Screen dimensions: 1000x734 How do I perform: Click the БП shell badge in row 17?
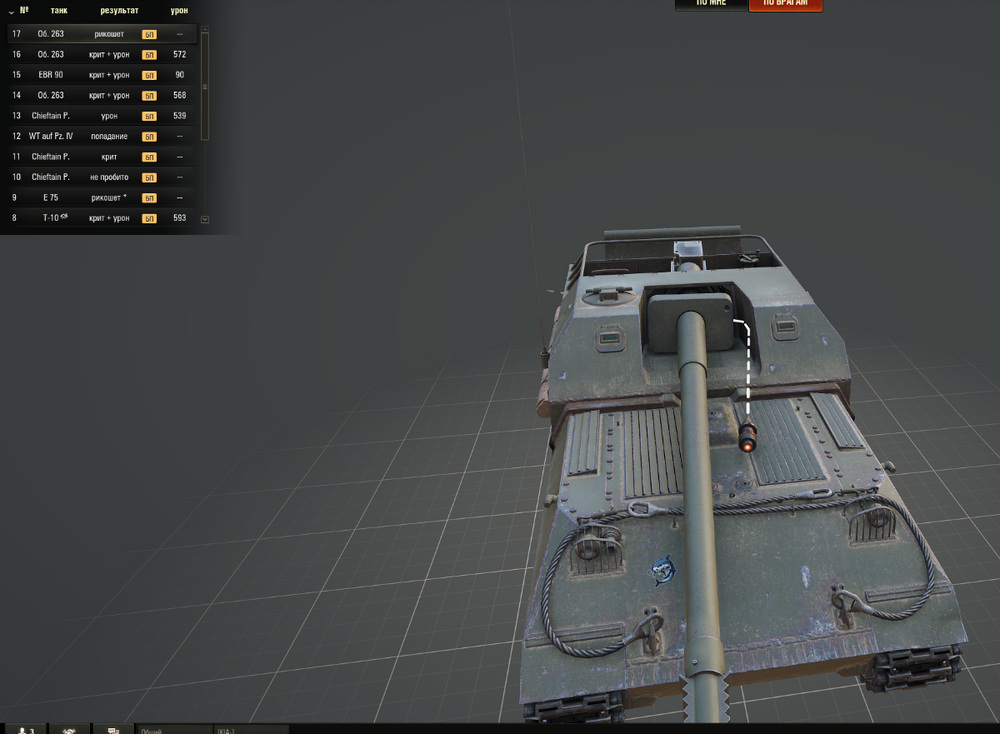(x=149, y=34)
